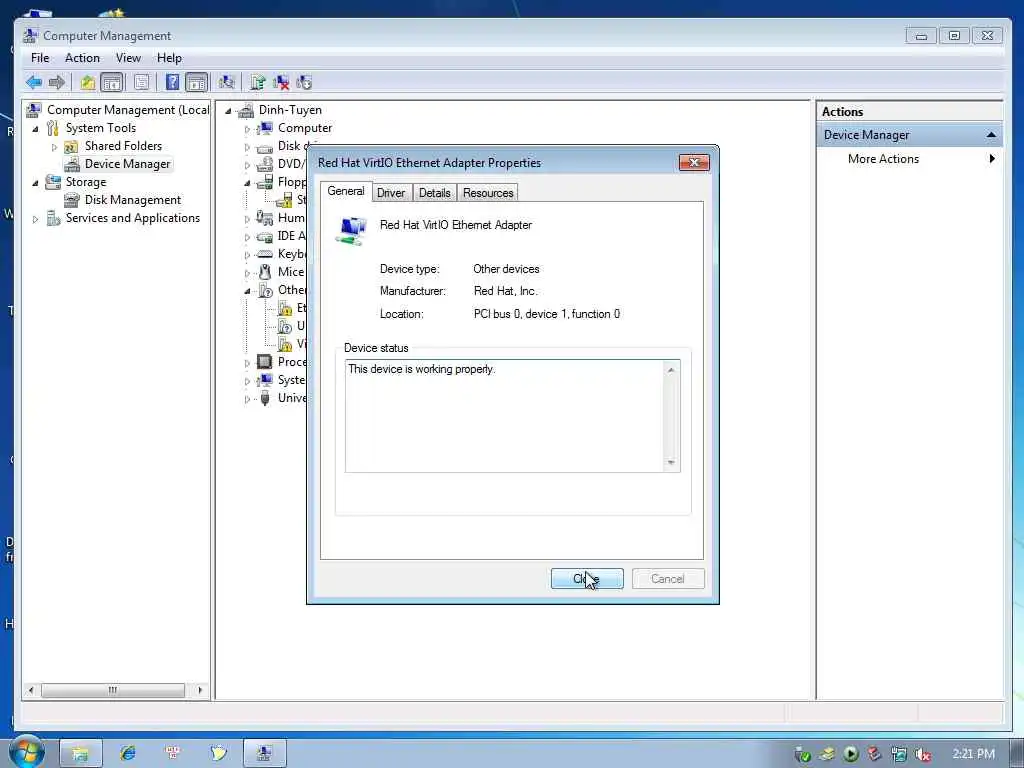The width and height of the screenshot is (1024, 768).
Task: Click the Device status scroll down arrow
Action: tap(671, 462)
